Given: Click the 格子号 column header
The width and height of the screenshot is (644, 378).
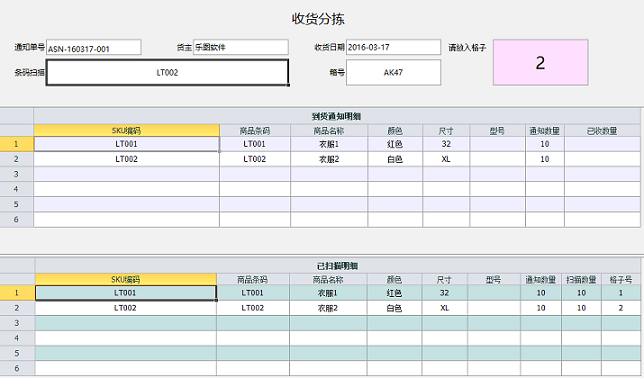Looking at the screenshot, I should tap(621, 280).
